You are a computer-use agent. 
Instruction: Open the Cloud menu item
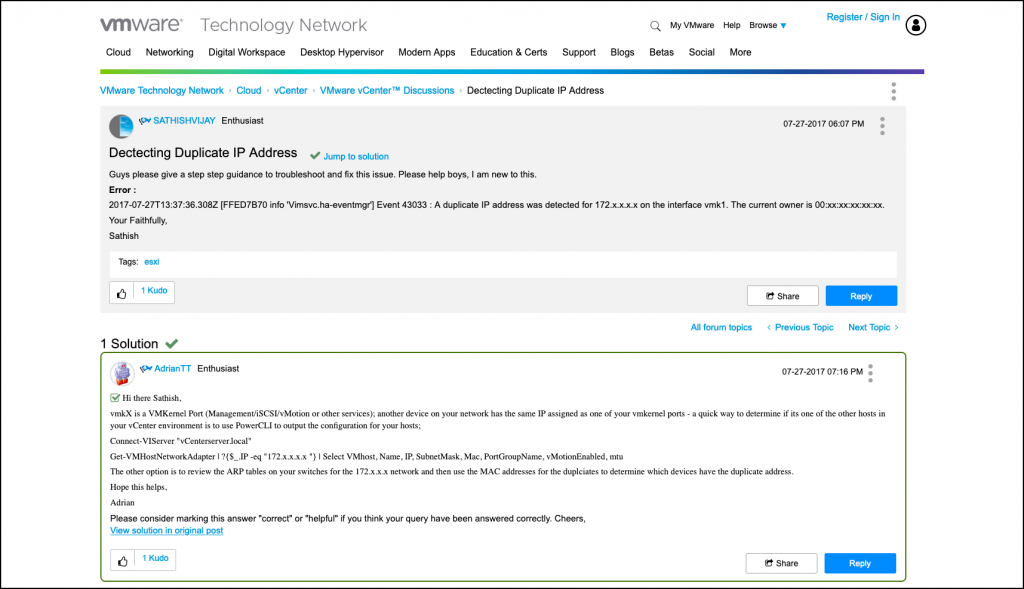coord(118,52)
